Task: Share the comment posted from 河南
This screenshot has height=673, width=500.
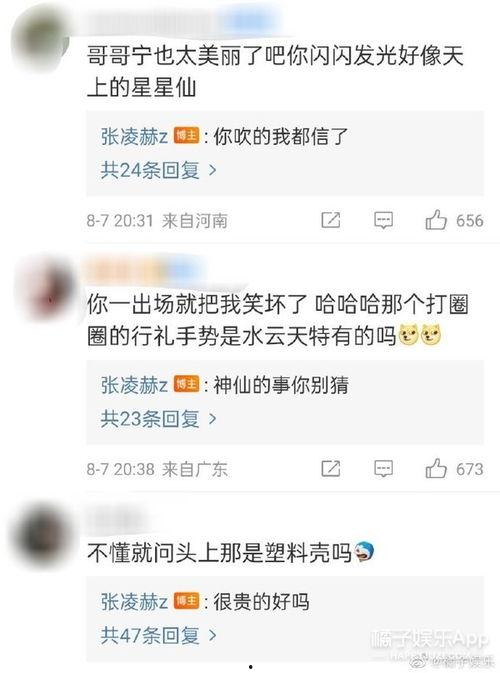Action: pyautogui.click(x=331, y=220)
